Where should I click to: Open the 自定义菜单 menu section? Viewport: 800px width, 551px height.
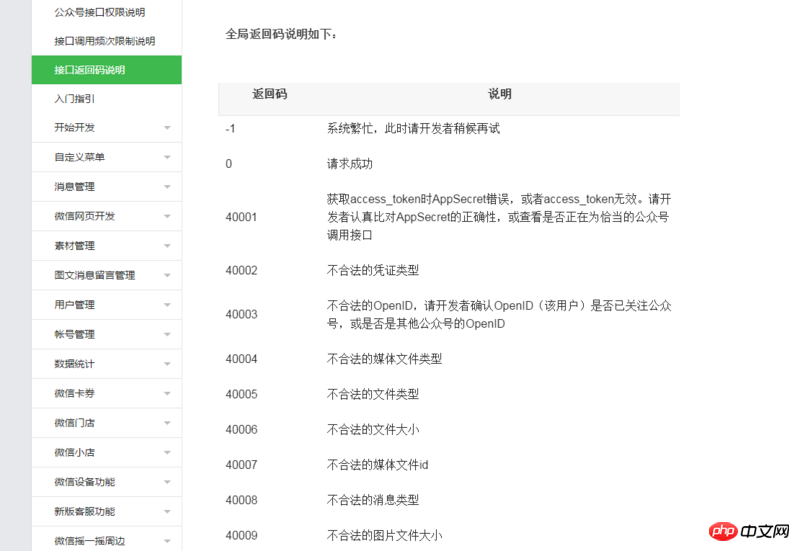[80, 157]
